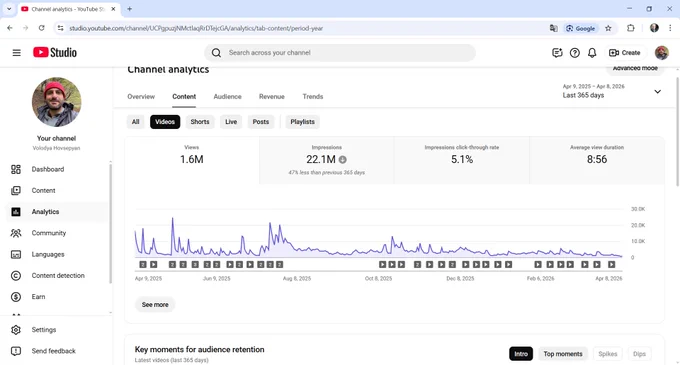The image size is (680, 365).
Task: Select the Dips chip
Action: (x=639, y=354)
